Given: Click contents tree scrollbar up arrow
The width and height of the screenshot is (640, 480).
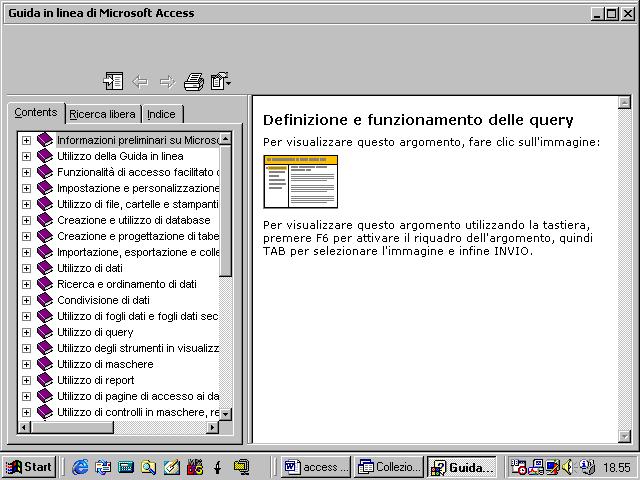Looking at the screenshot, I should click(x=226, y=139).
